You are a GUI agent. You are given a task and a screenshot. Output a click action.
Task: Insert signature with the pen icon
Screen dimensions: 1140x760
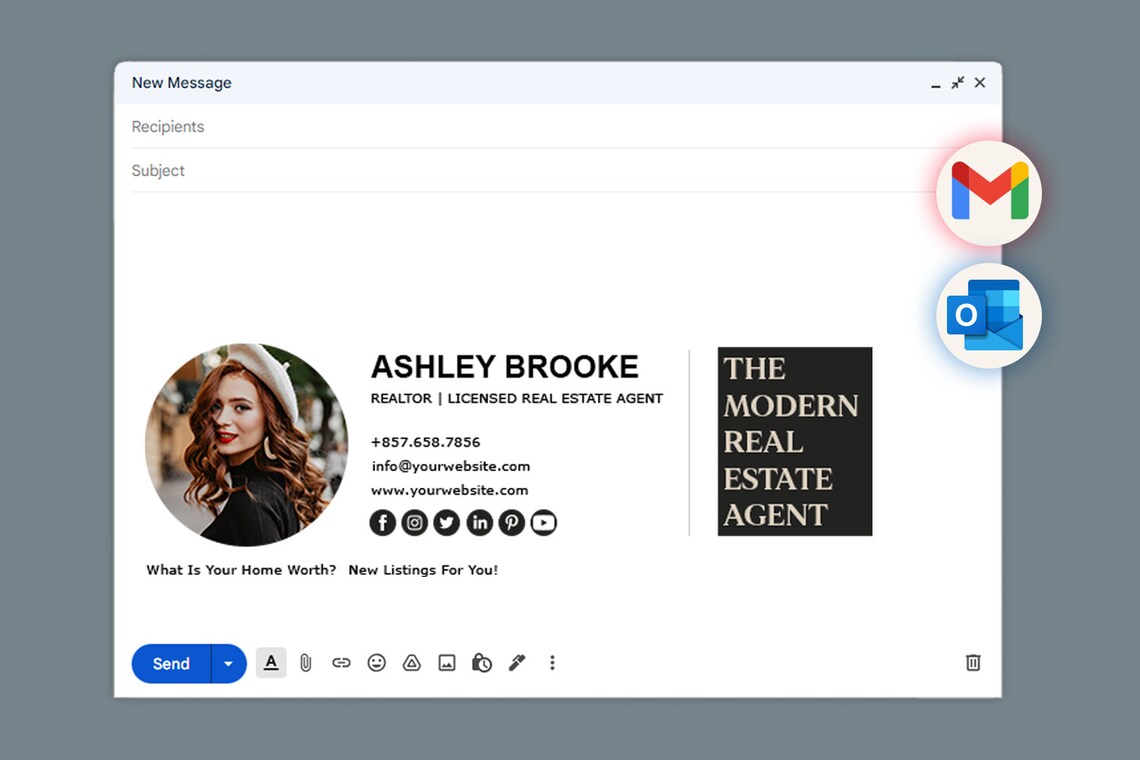point(517,663)
